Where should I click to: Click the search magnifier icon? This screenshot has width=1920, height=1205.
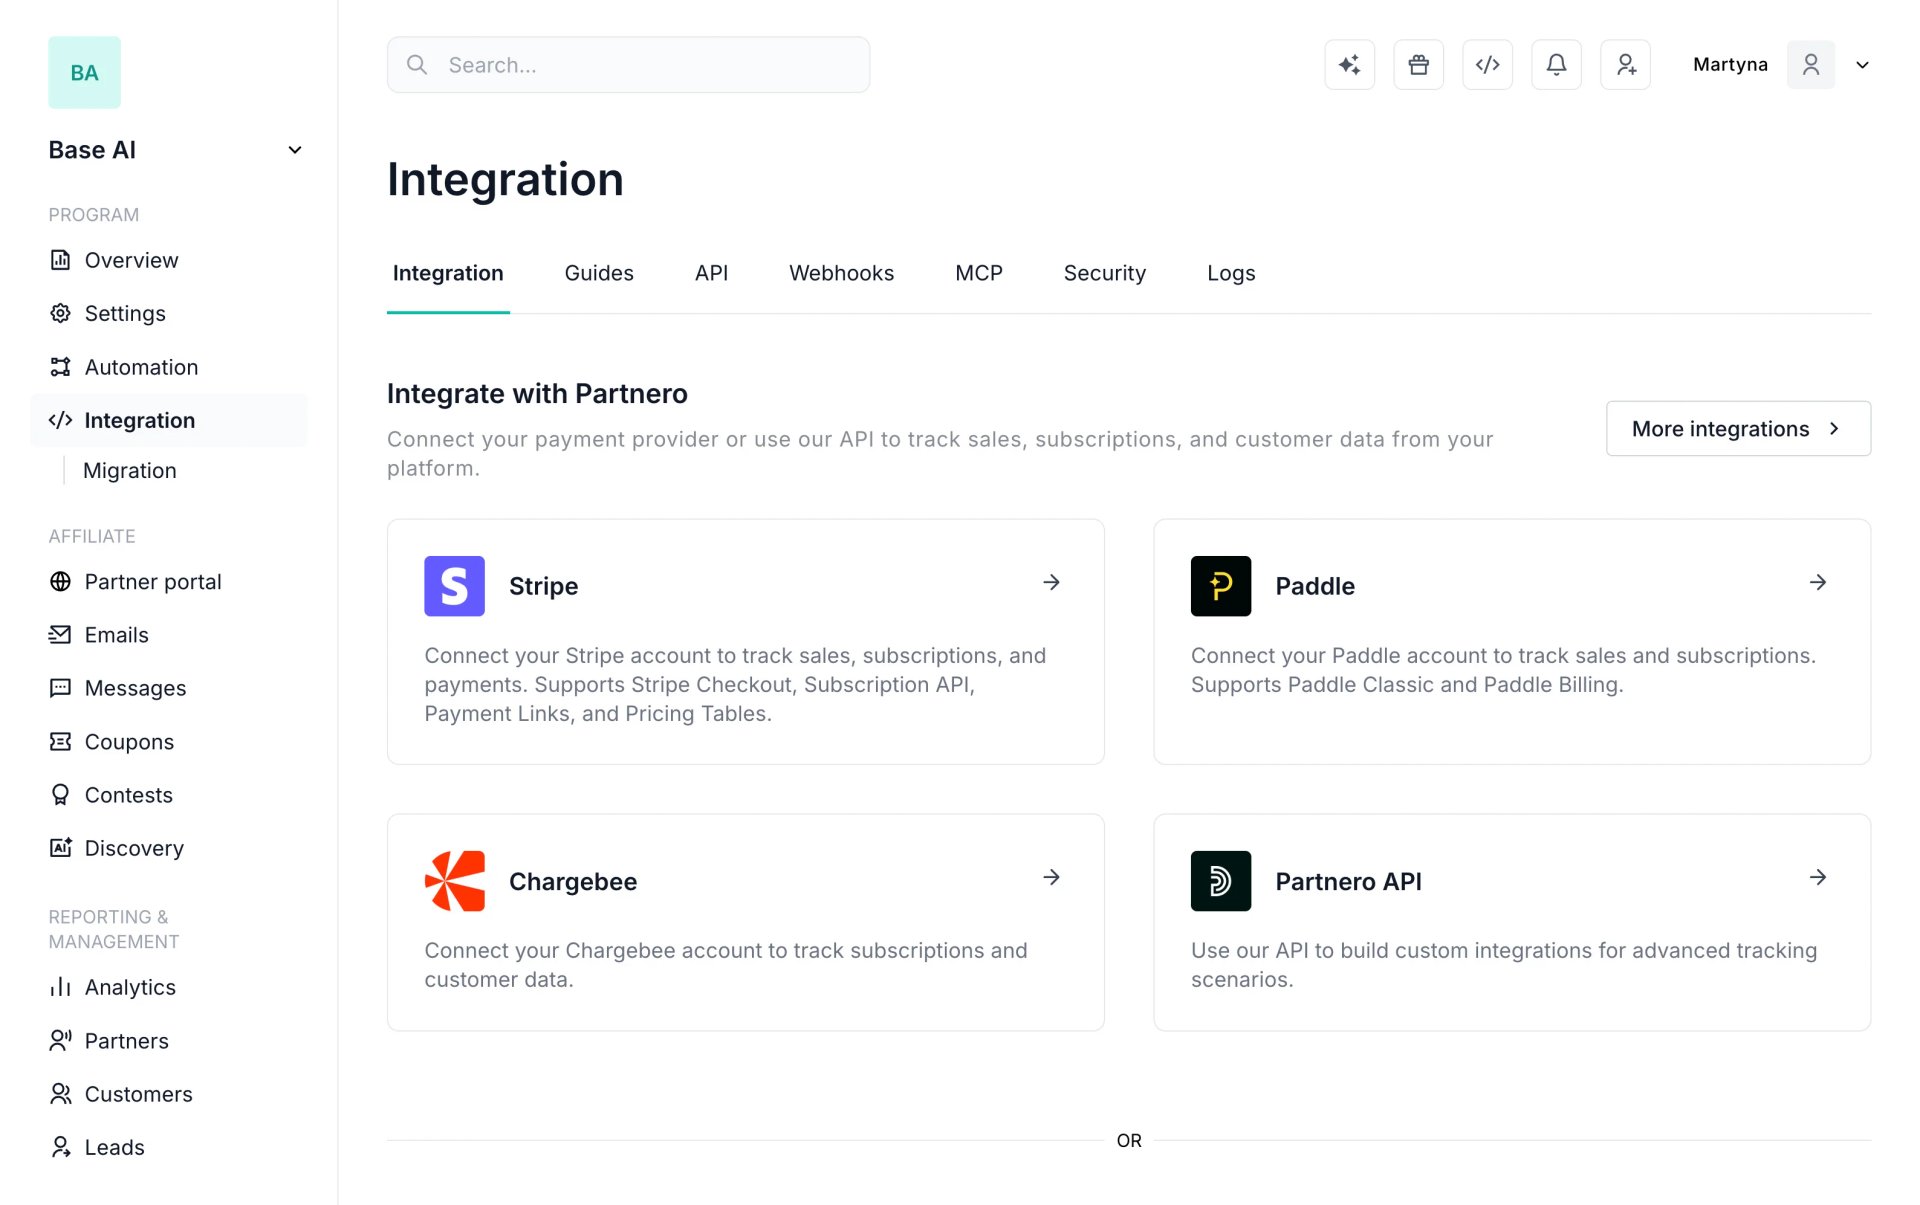pyautogui.click(x=417, y=65)
